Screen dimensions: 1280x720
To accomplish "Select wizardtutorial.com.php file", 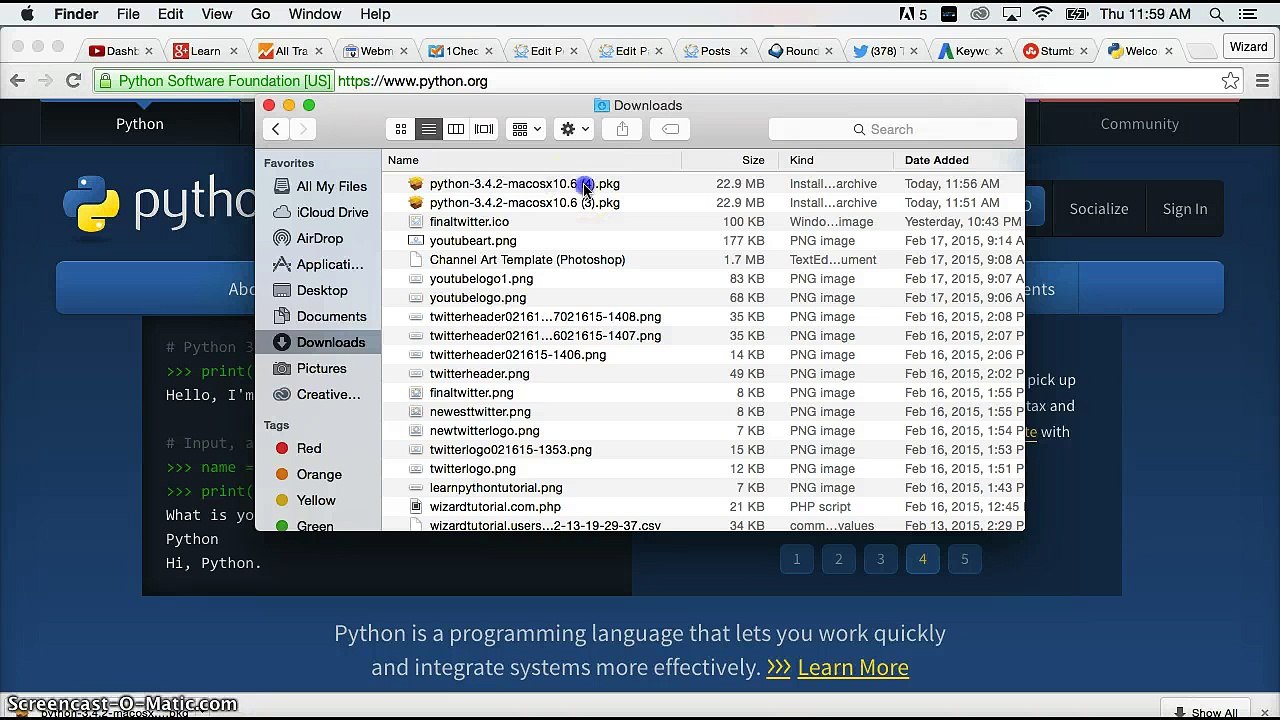I will tap(704, 507).
